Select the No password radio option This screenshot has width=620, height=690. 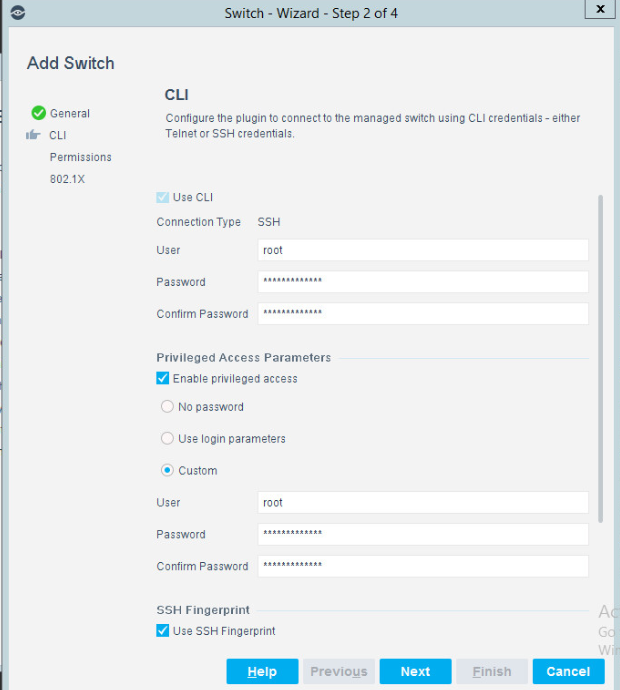167,407
